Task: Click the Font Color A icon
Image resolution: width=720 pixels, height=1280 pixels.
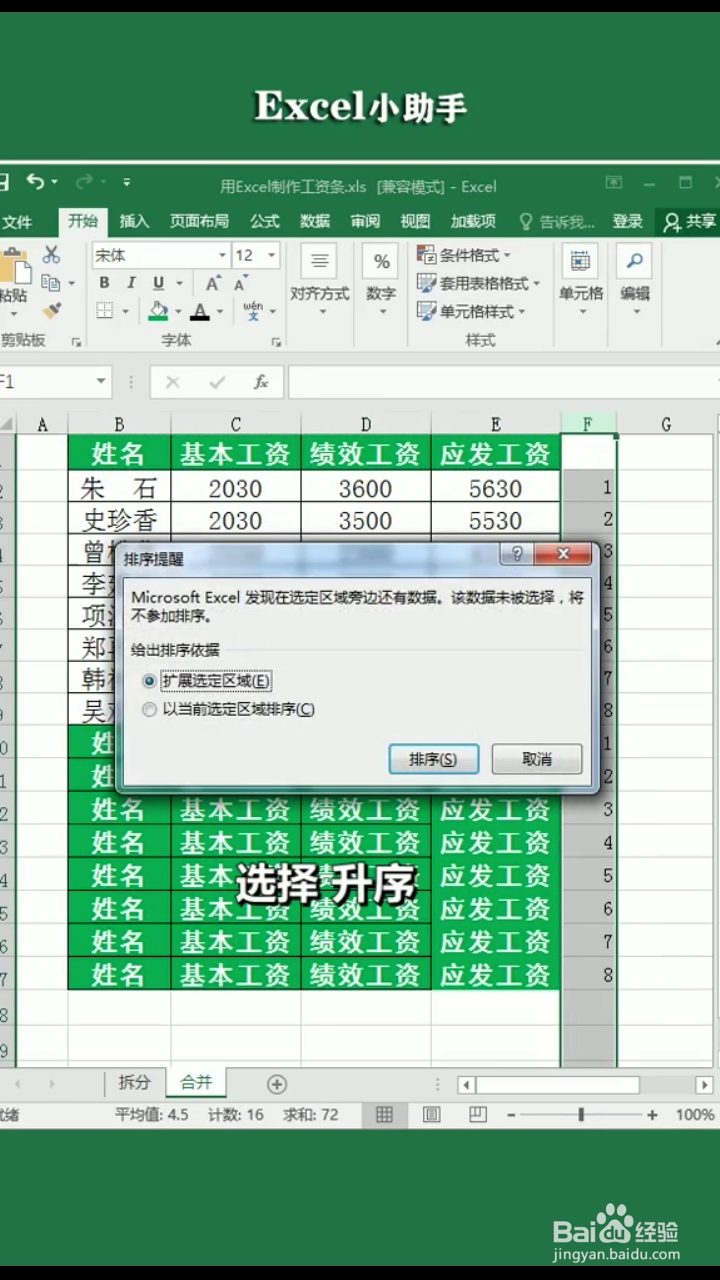Action: (200, 311)
